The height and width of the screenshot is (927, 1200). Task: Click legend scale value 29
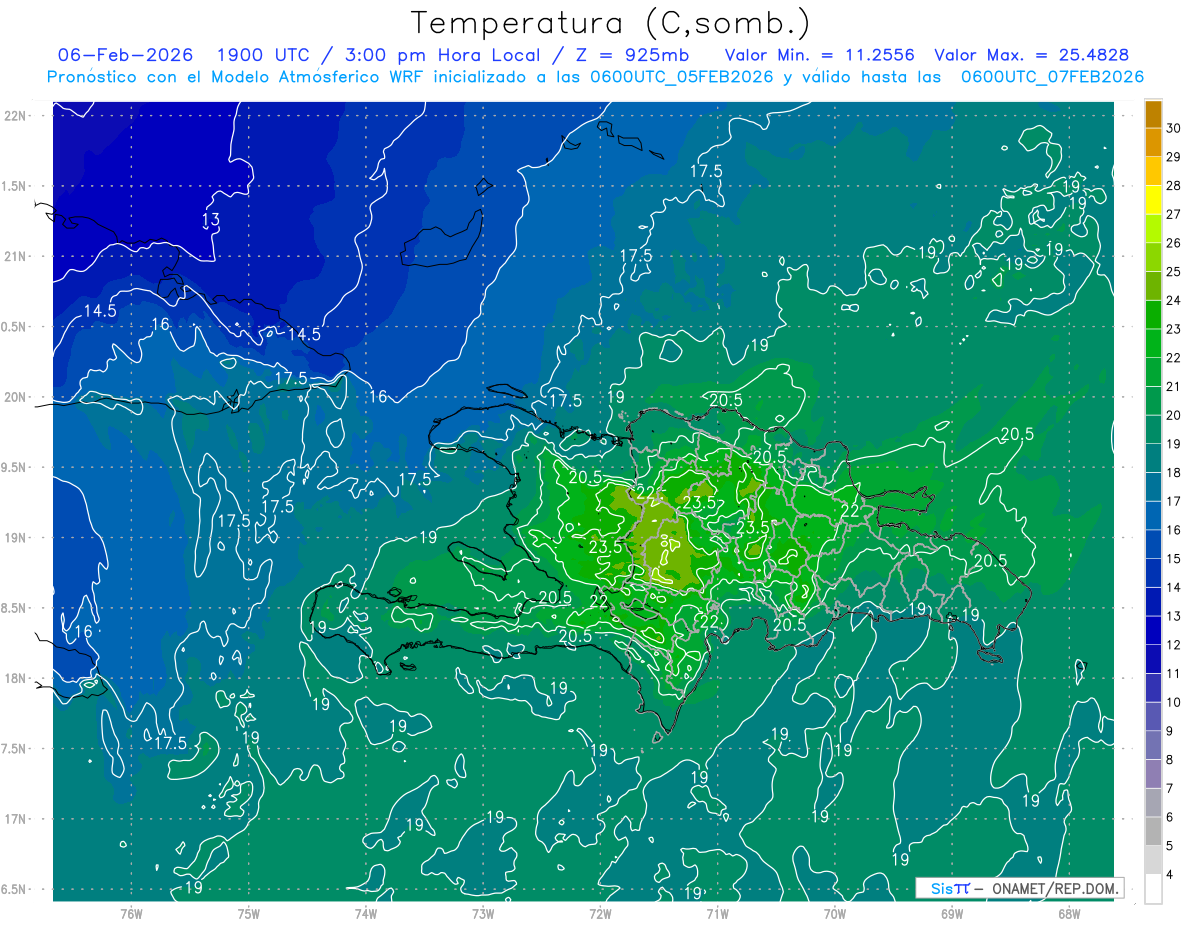coord(1174,156)
